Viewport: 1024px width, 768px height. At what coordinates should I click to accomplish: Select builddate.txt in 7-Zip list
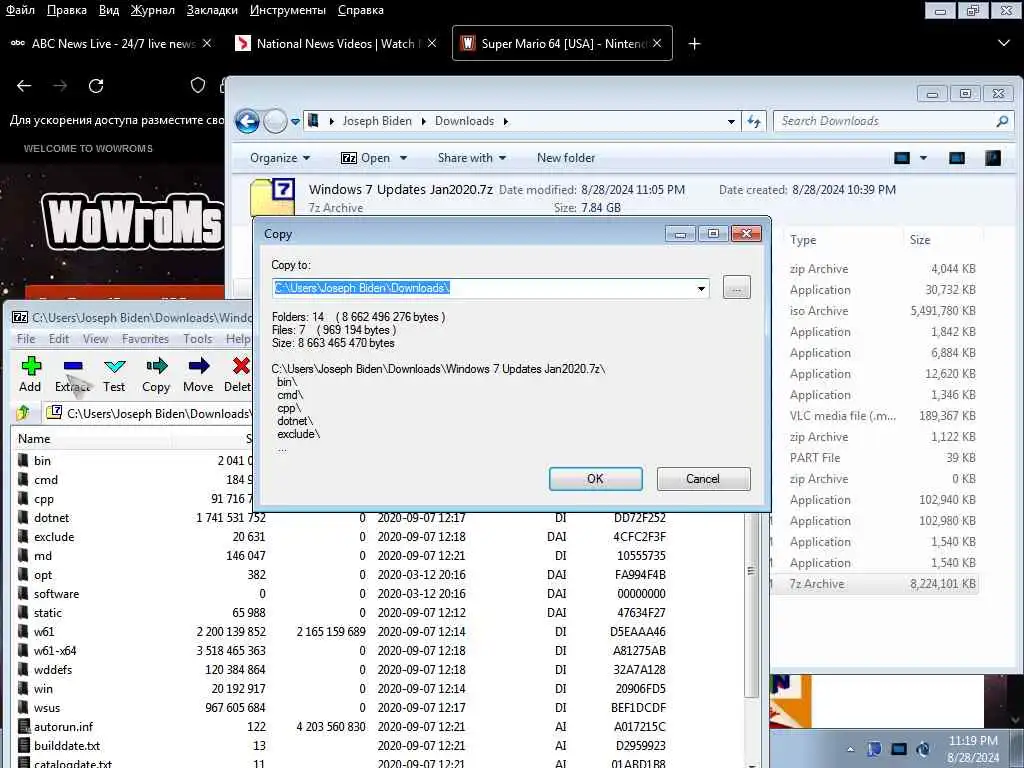click(x=67, y=746)
